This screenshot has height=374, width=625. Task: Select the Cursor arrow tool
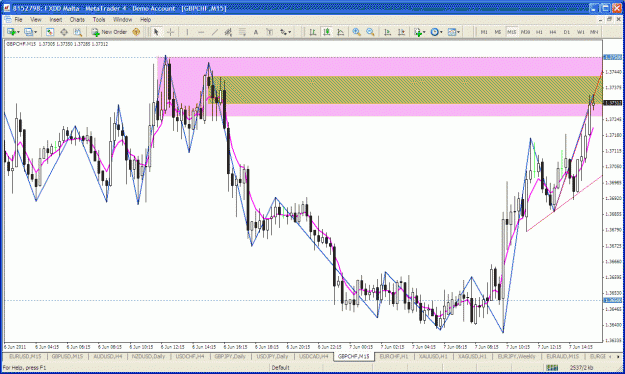[x=156, y=32]
